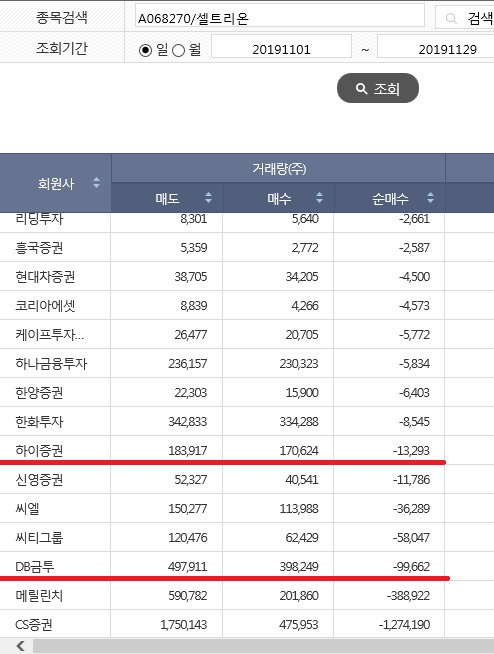Viewport: 494px width, 654px height.
Task: Click 씨엘 net buy value -36,289
Action: pos(411,509)
